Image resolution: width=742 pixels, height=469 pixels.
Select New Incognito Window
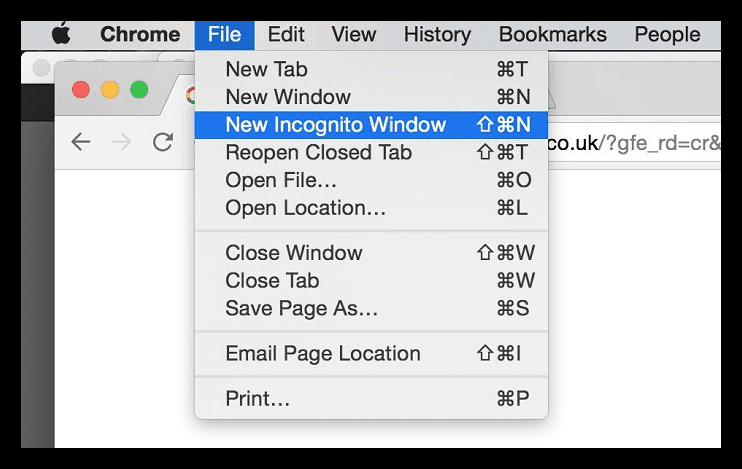click(x=371, y=125)
